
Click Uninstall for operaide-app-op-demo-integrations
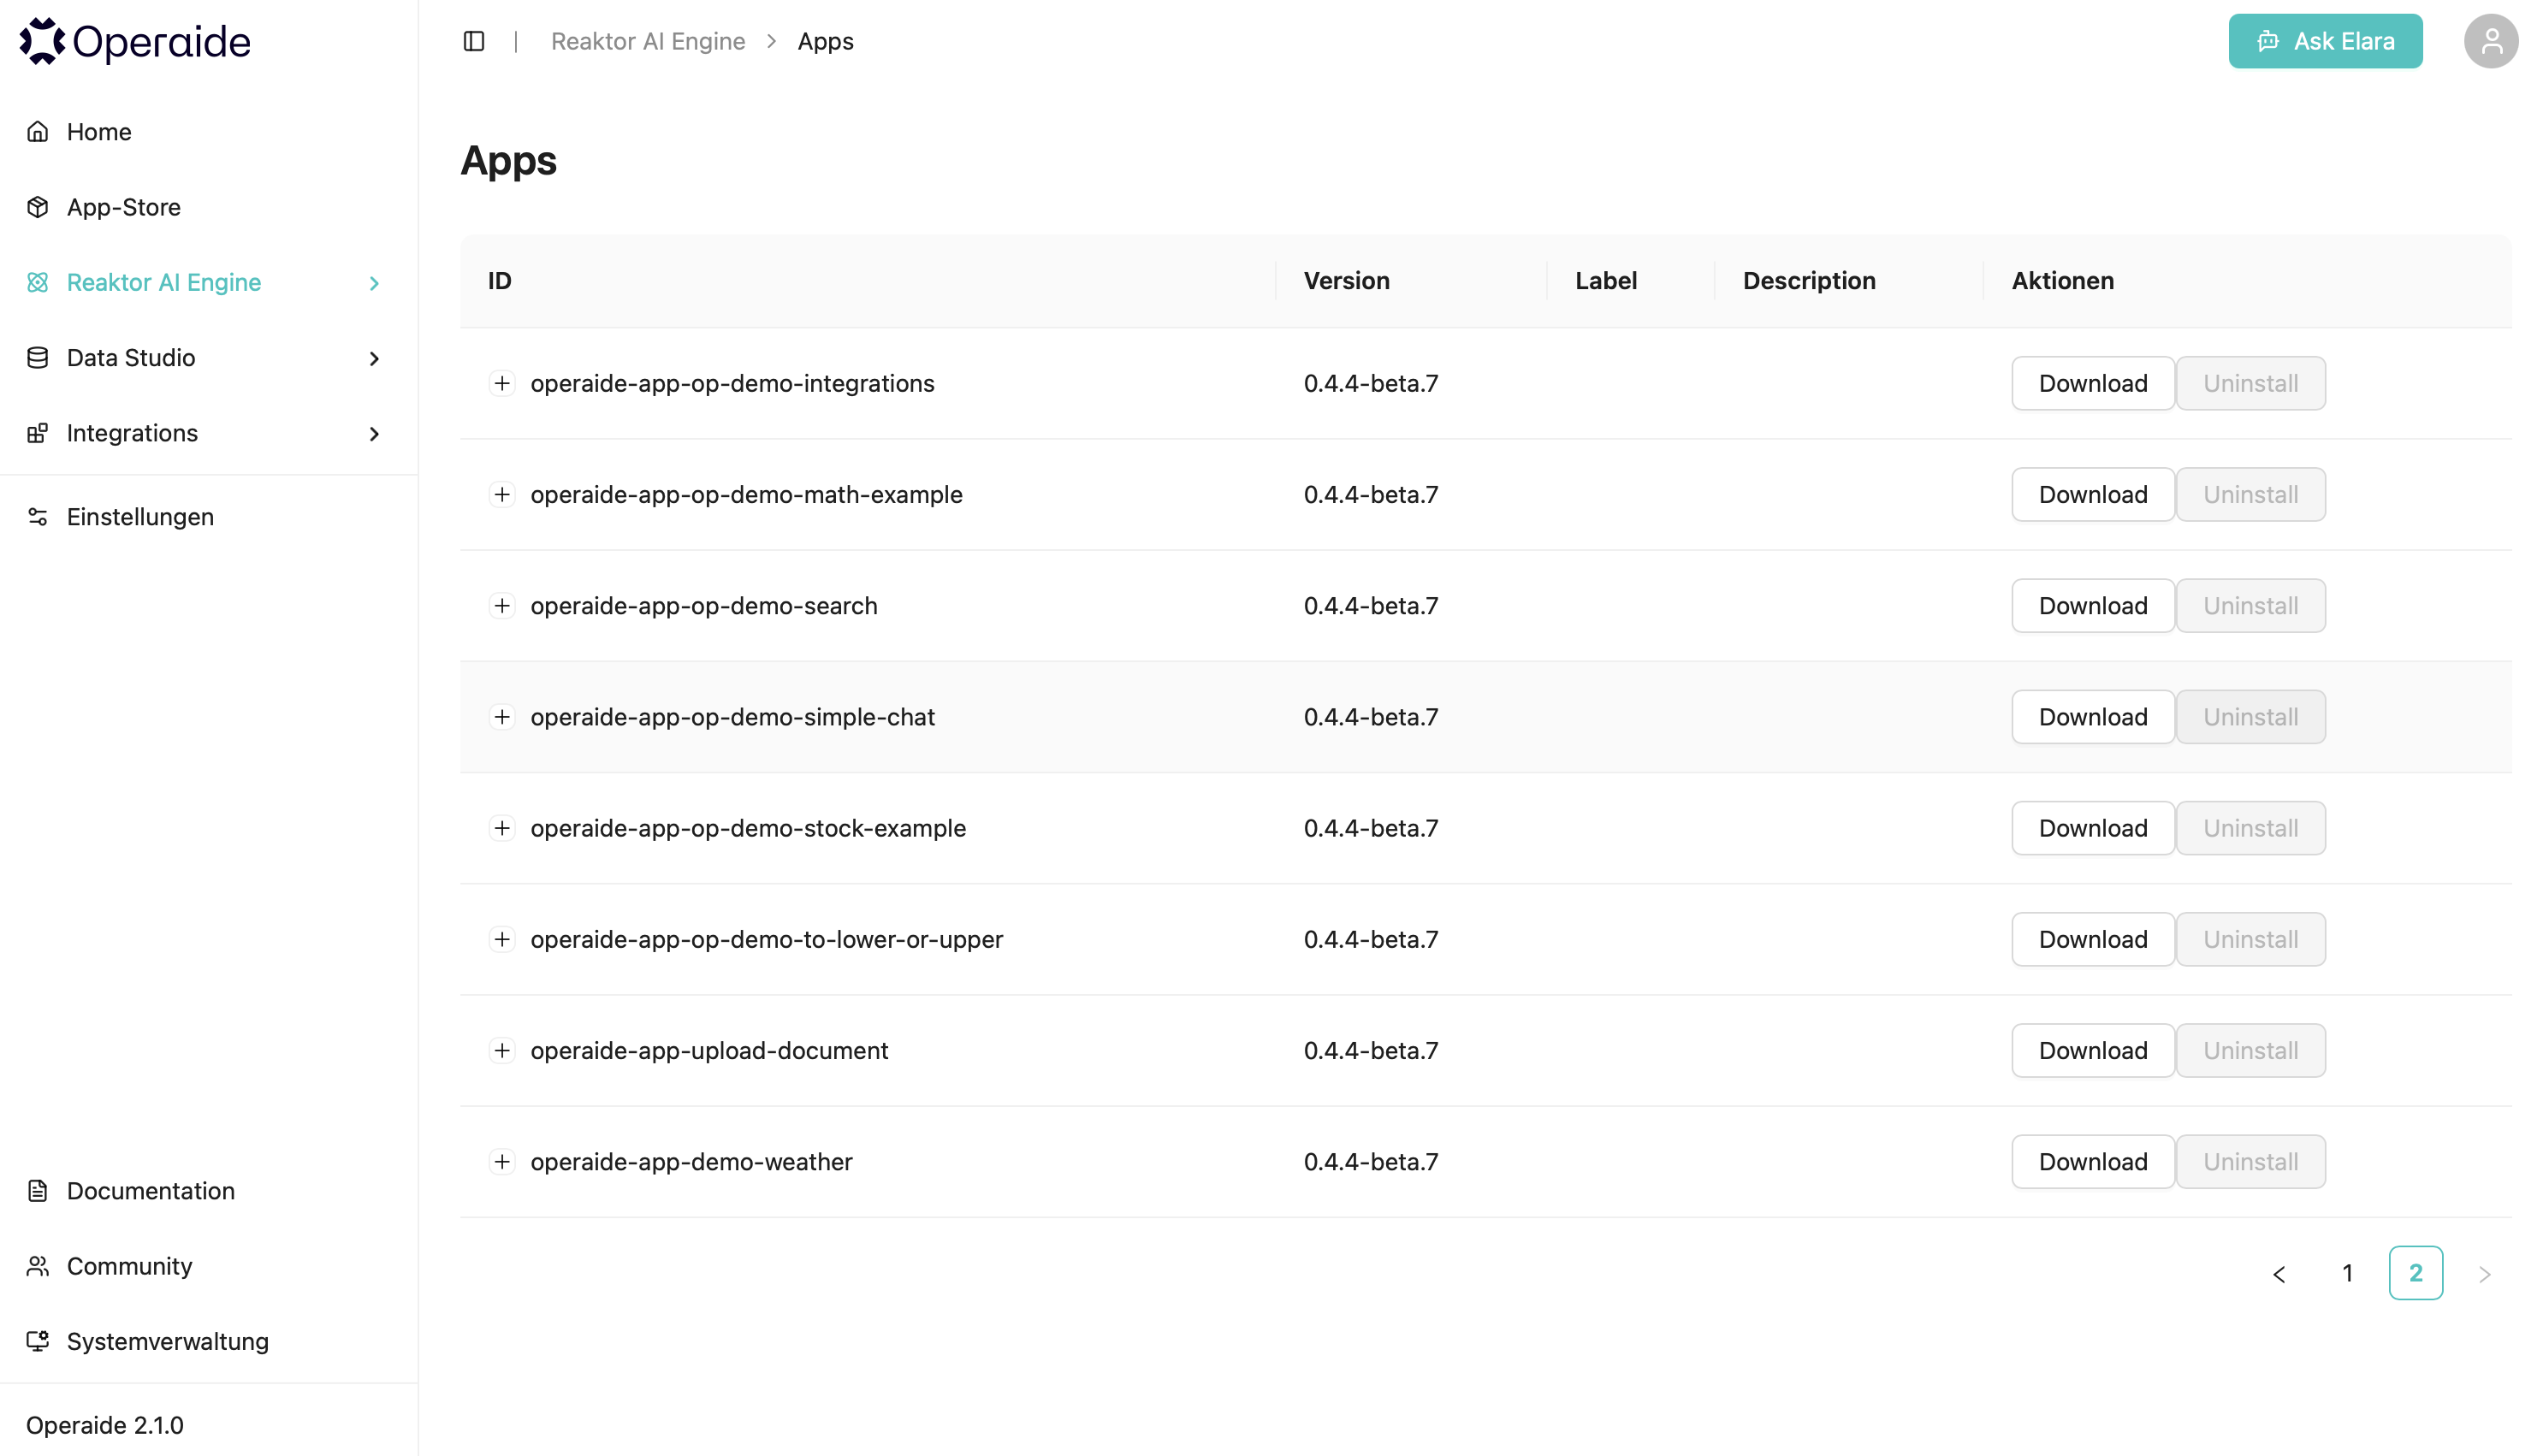click(x=2251, y=383)
